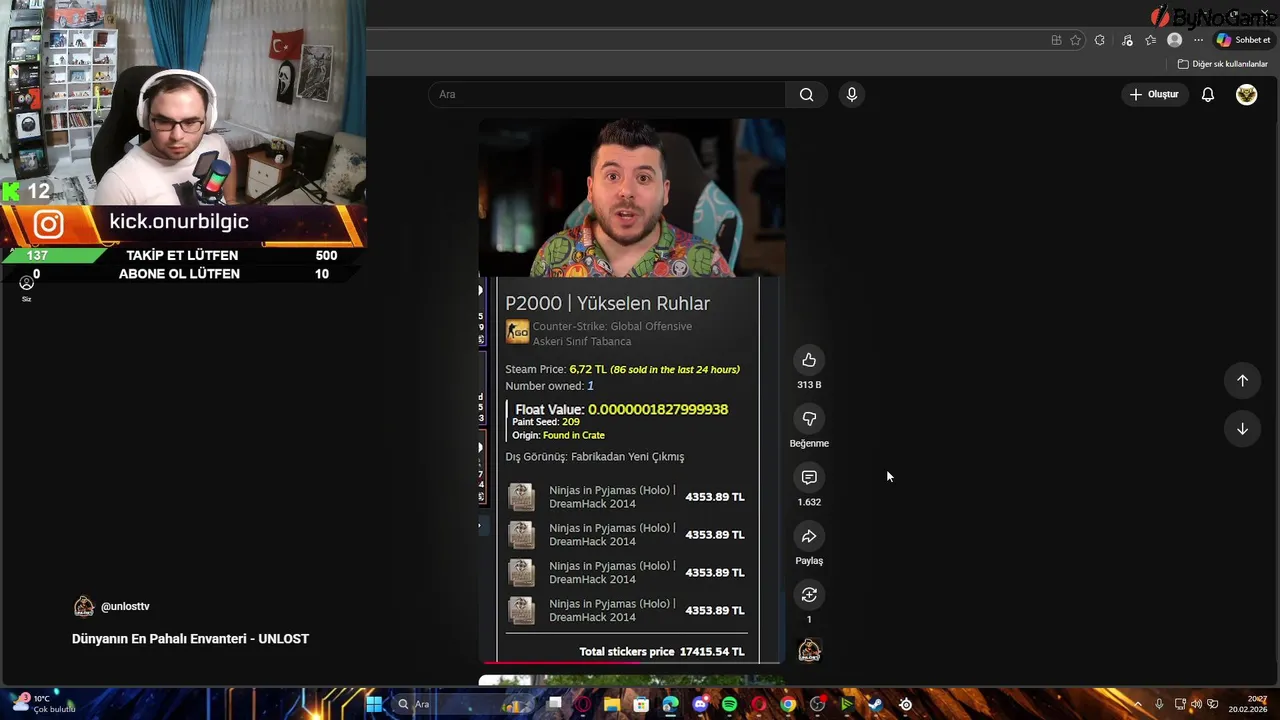
Task: Click the kick.onurbilgic overlay text
Action: tap(179, 221)
